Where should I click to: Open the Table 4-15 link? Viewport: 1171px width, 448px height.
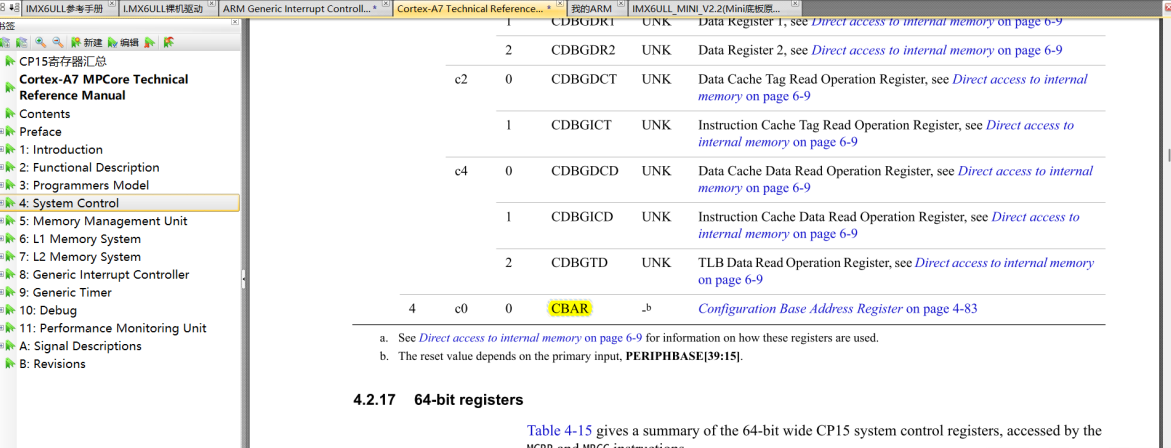point(559,431)
